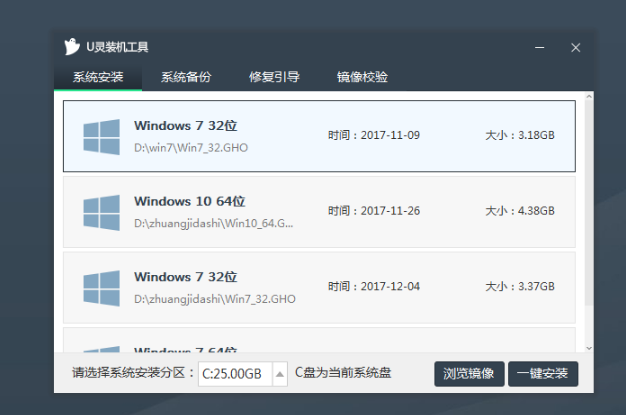The height and width of the screenshot is (415, 626).
Task: Minimize the U灵装机工具 window
Action: click(540, 47)
